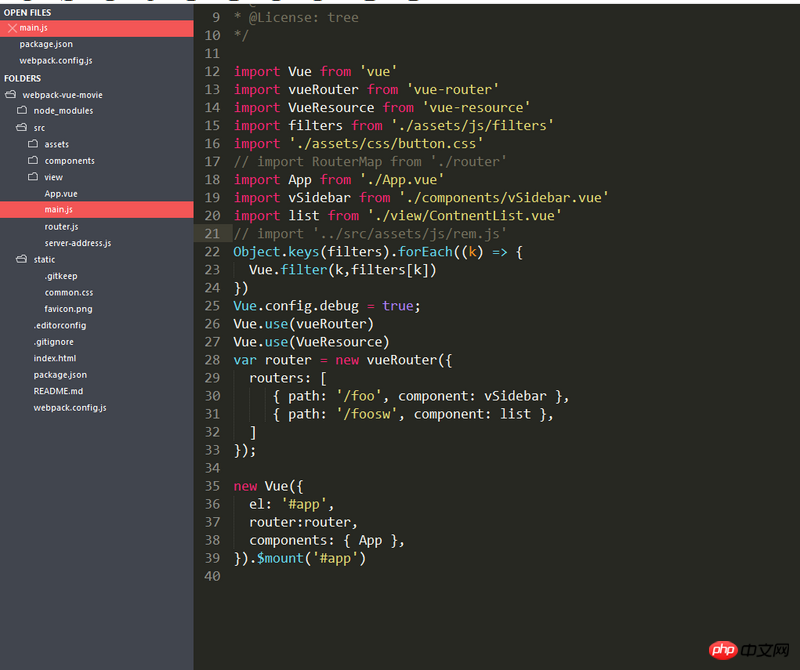Screen dimensions: 800x670
Task: Collapse the static folder
Action: [44, 259]
